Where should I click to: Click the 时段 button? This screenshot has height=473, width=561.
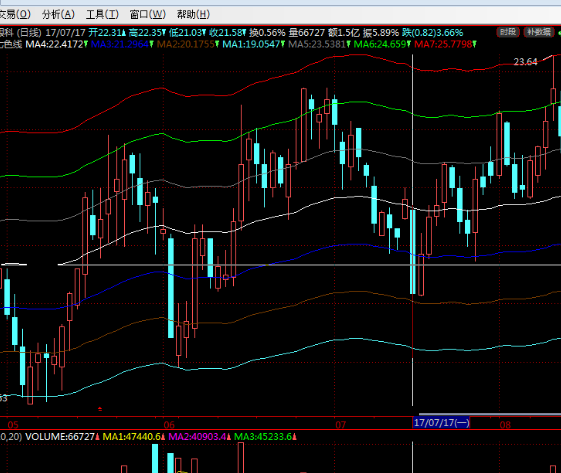pyautogui.click(x=508, y=32)
